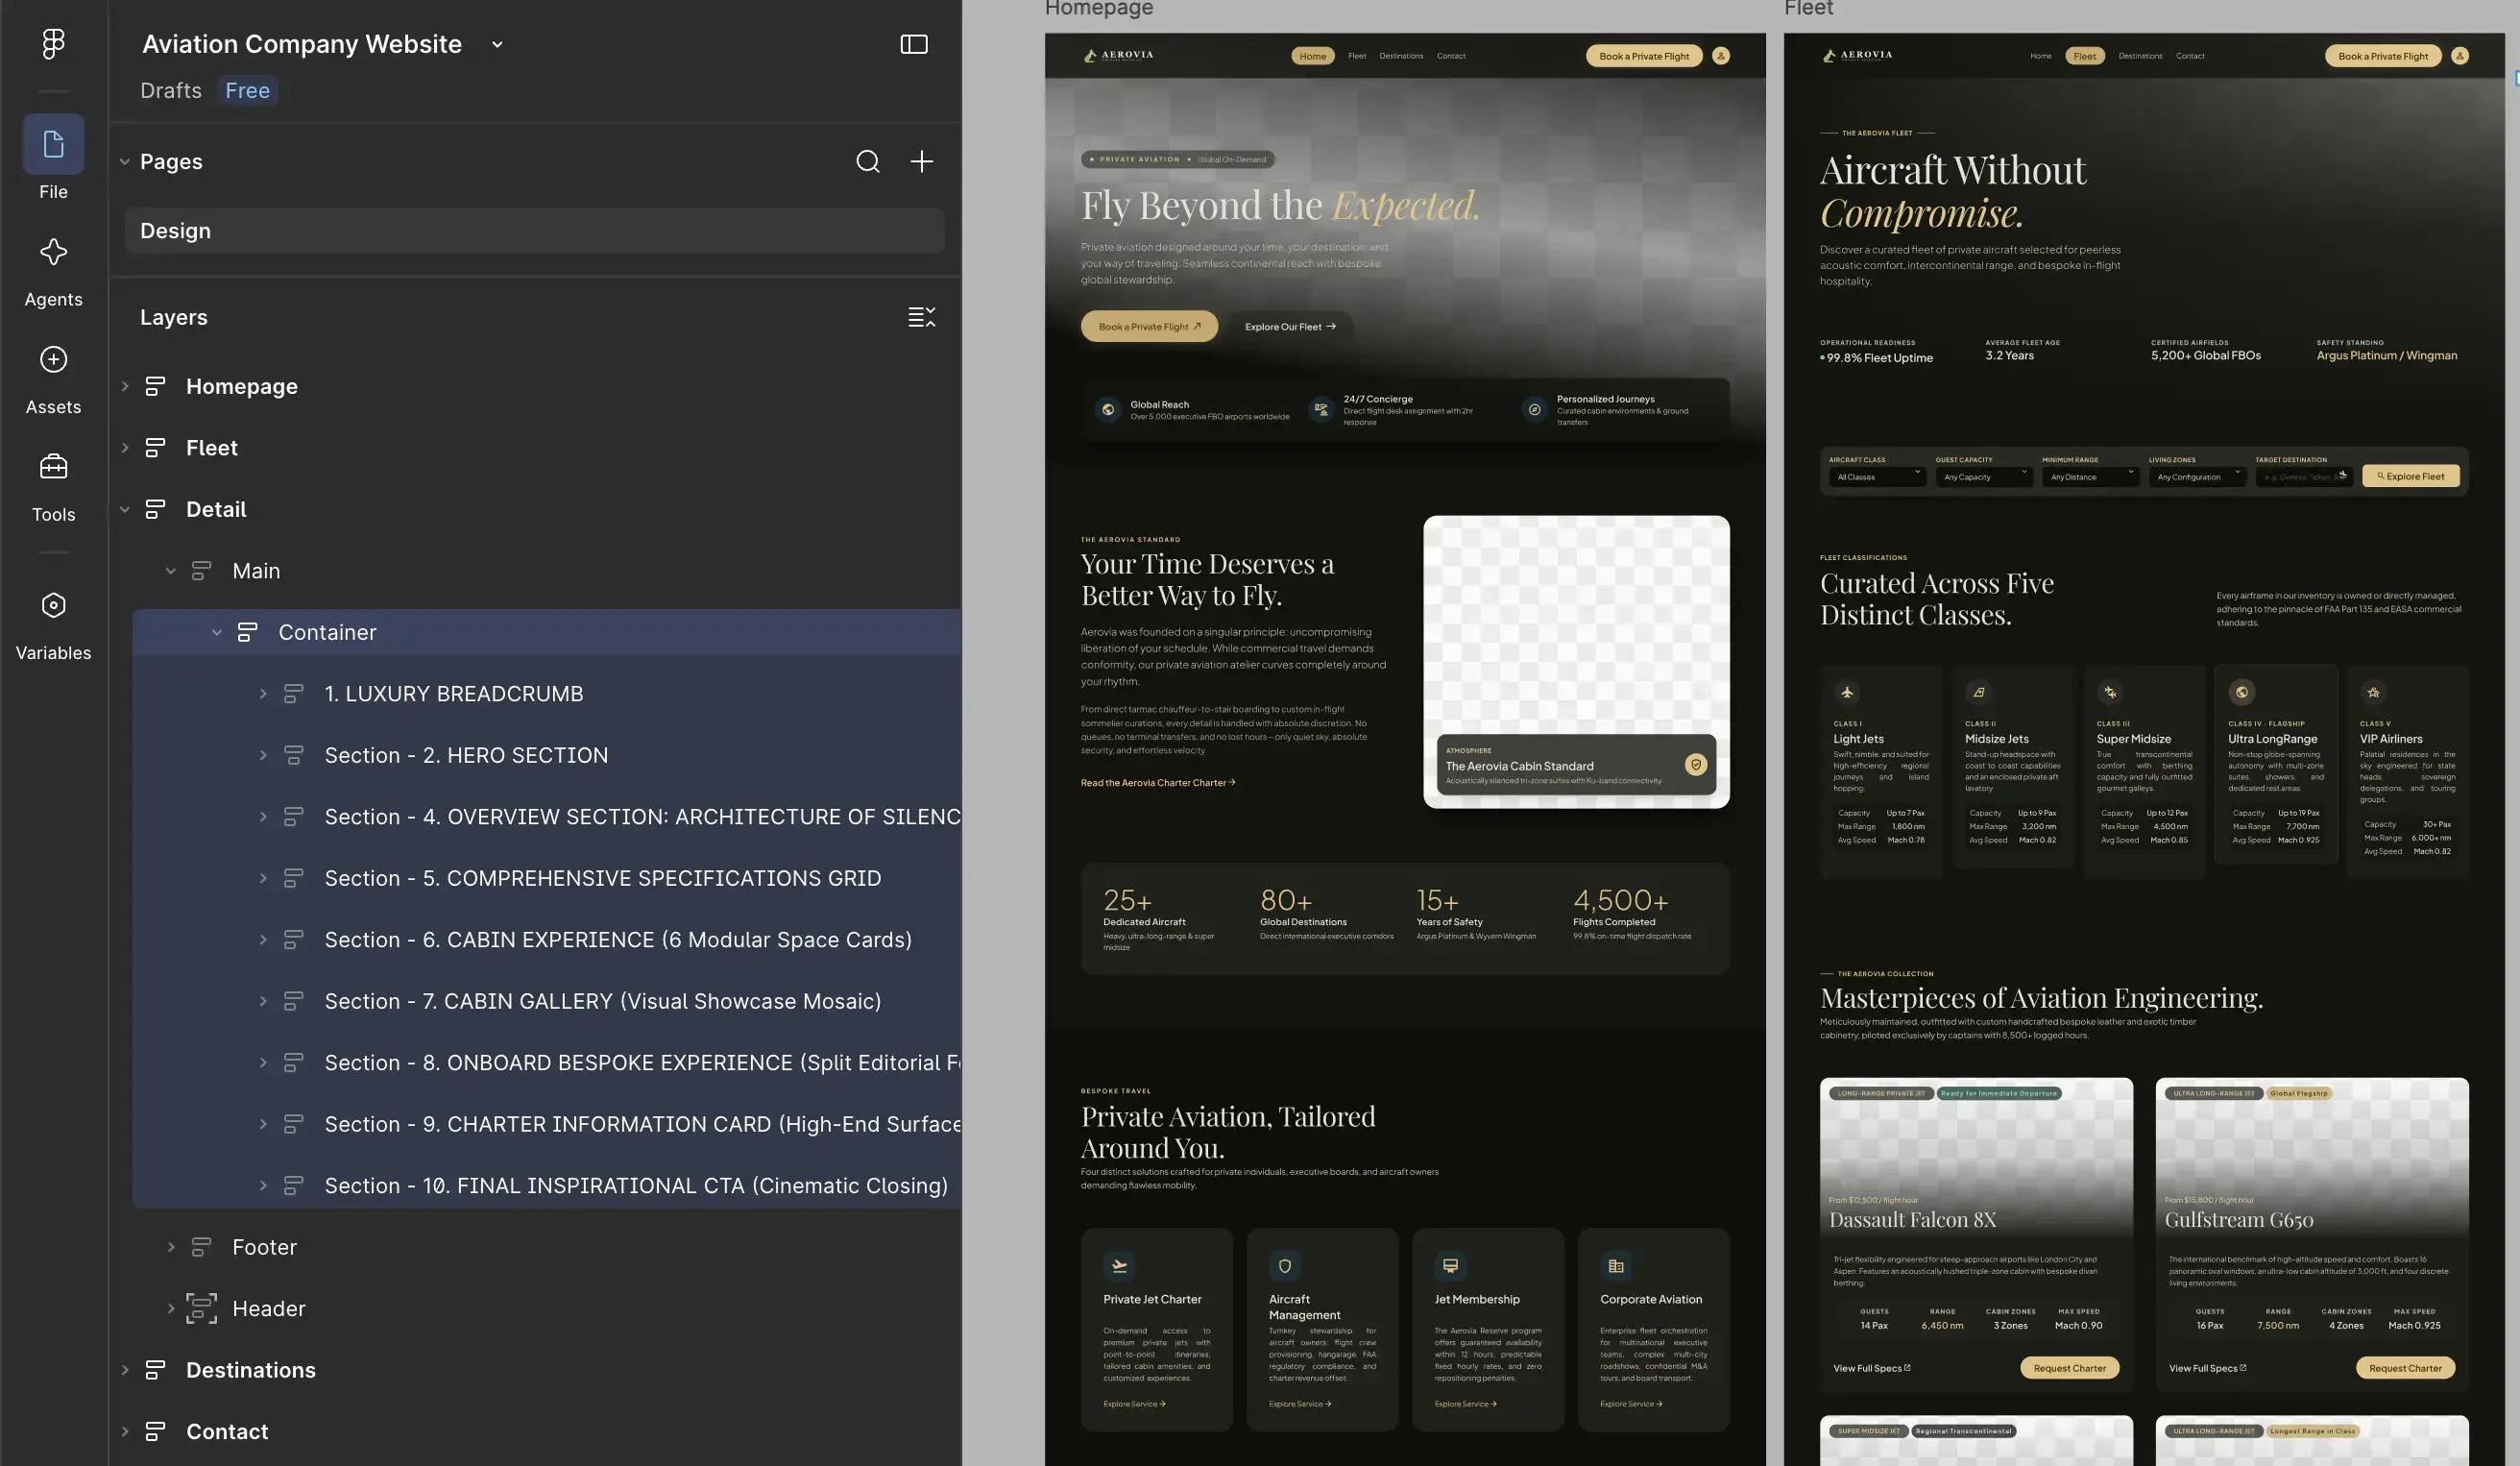Click the Home nav tab in Homepage frame
2520x1466 pixels.
[x=1312, y=56]
